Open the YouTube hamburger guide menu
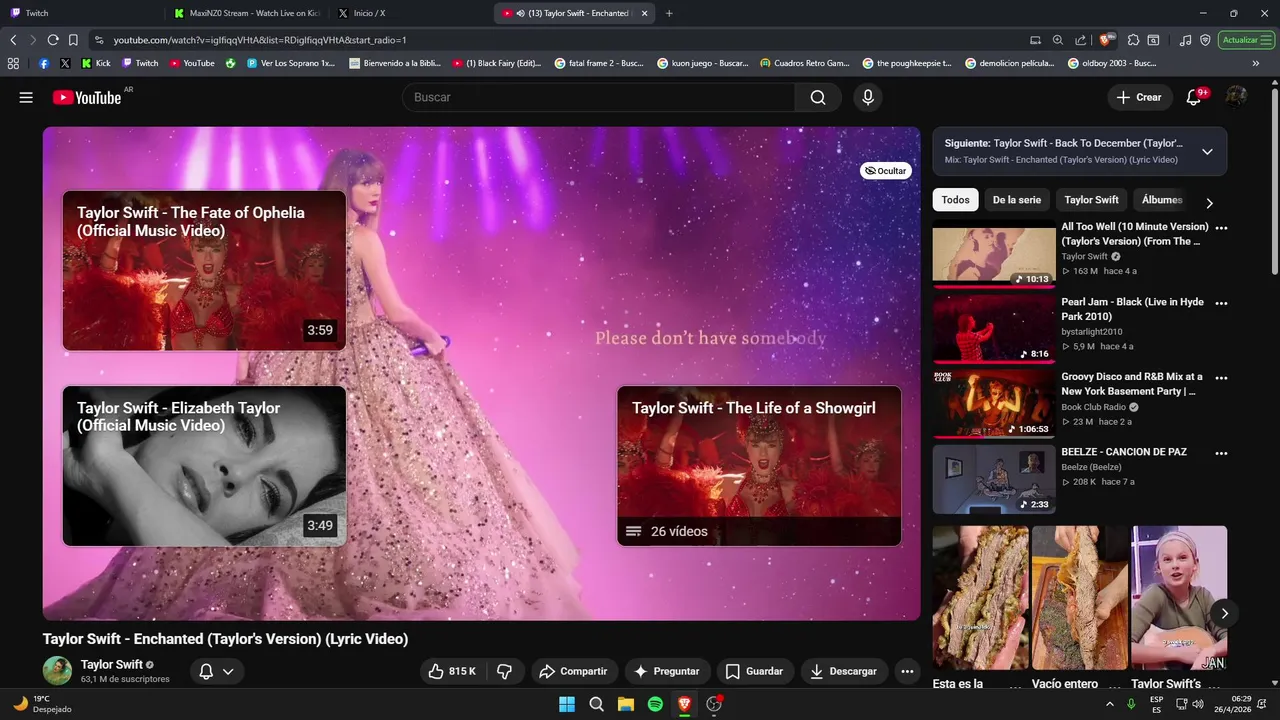 (26, 97)
